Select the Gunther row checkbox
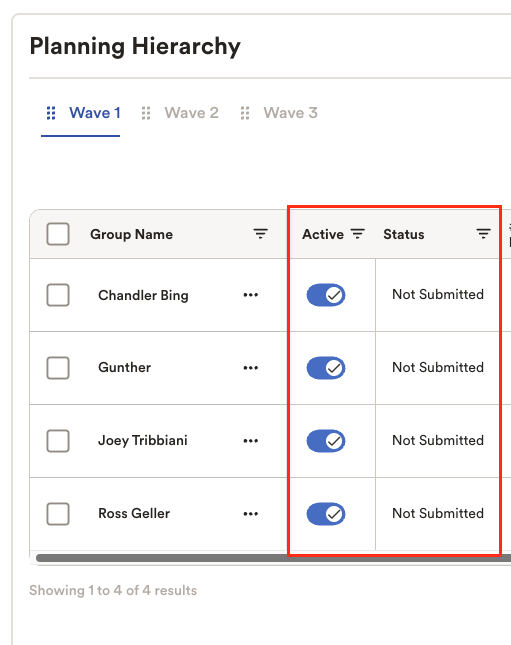This screenshot has width=511, height=645. click(58, 368)
